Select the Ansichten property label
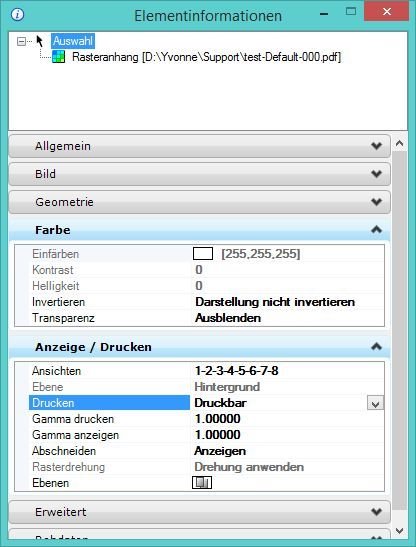The image size is (416, 547). [x=57, y=371]
